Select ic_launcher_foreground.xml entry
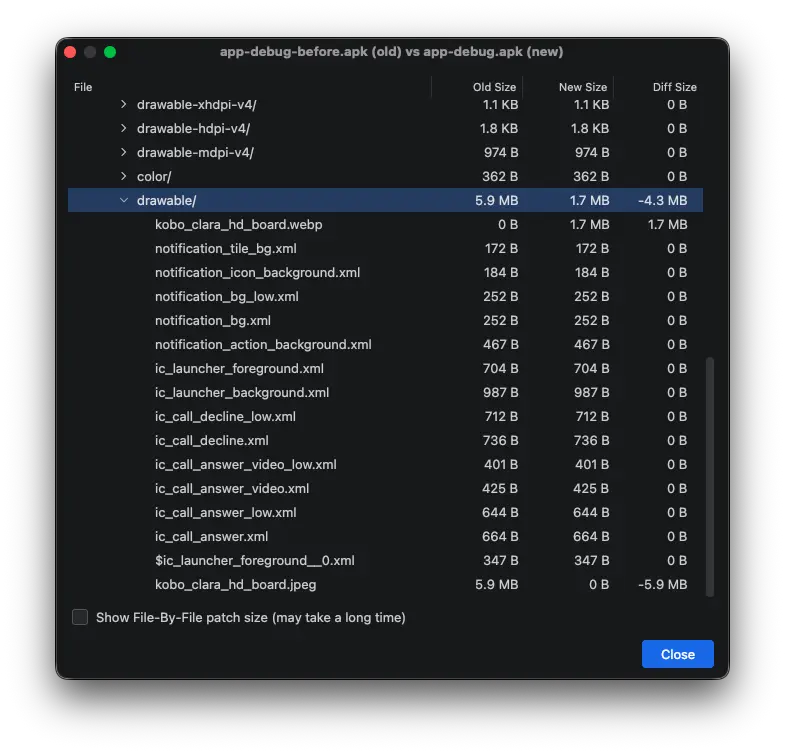 (239, 368)
